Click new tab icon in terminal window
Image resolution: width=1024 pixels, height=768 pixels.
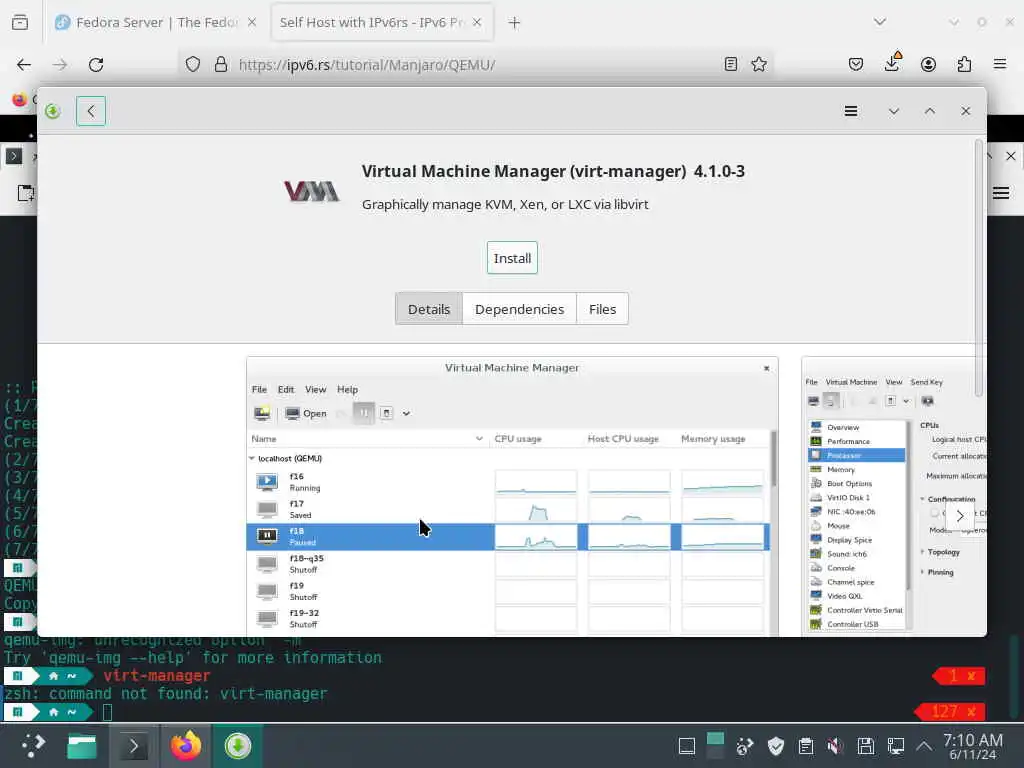[x=25, y=193]
